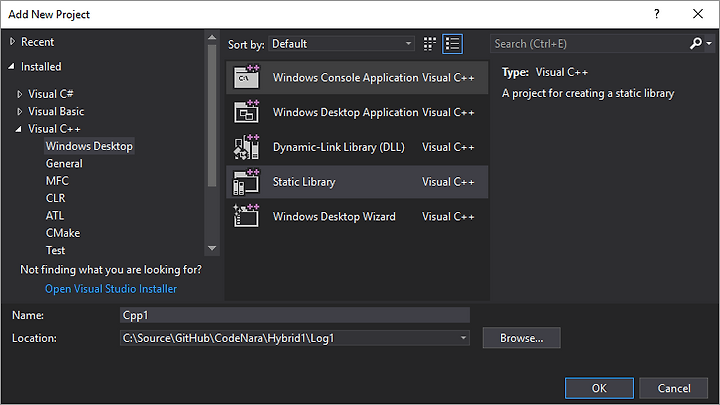Viewport: 720px width, 405px height.
Task: Select the General category
Action: (x=64, y=163)
